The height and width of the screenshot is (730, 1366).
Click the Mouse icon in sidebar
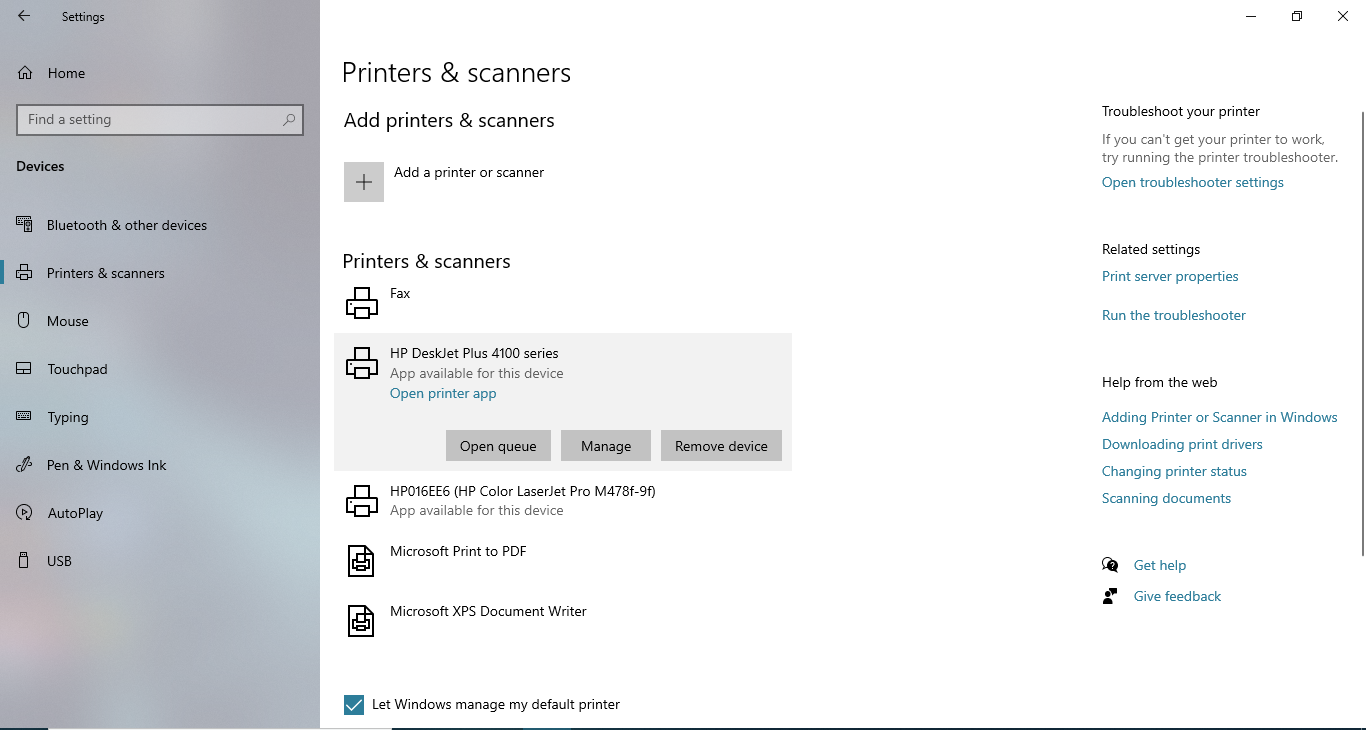click(25, 321)
